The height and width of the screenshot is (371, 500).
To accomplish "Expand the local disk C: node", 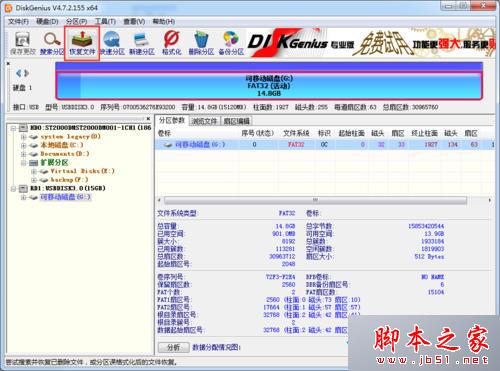I will 23,145.
